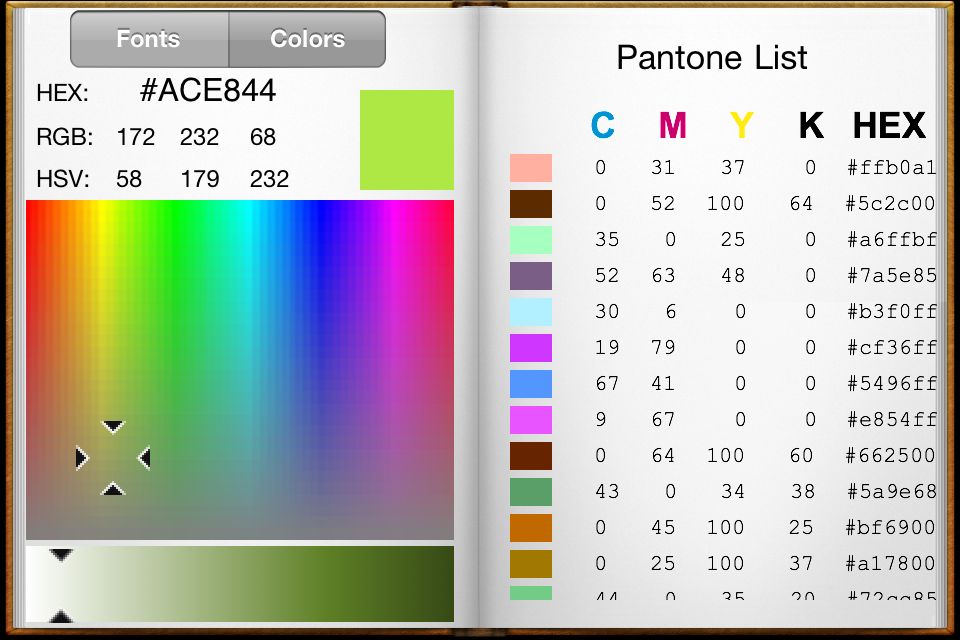
Task: Click the RGB blue value 68
Action: pos(263,137)
